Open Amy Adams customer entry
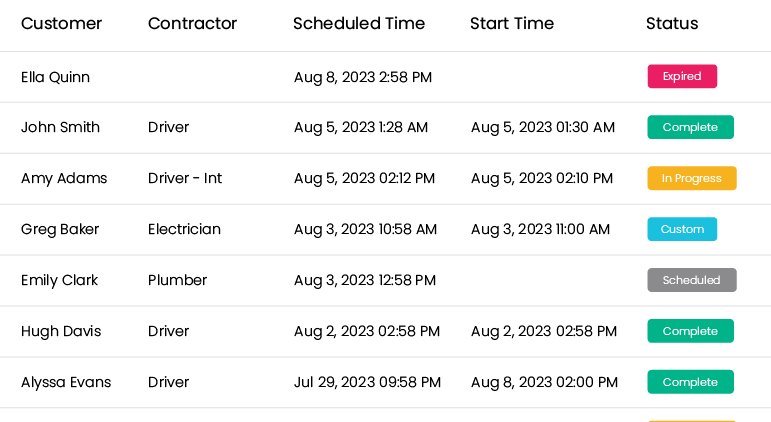Image resolution: width=771 pixels, height=422 pixels. (64, 179)
